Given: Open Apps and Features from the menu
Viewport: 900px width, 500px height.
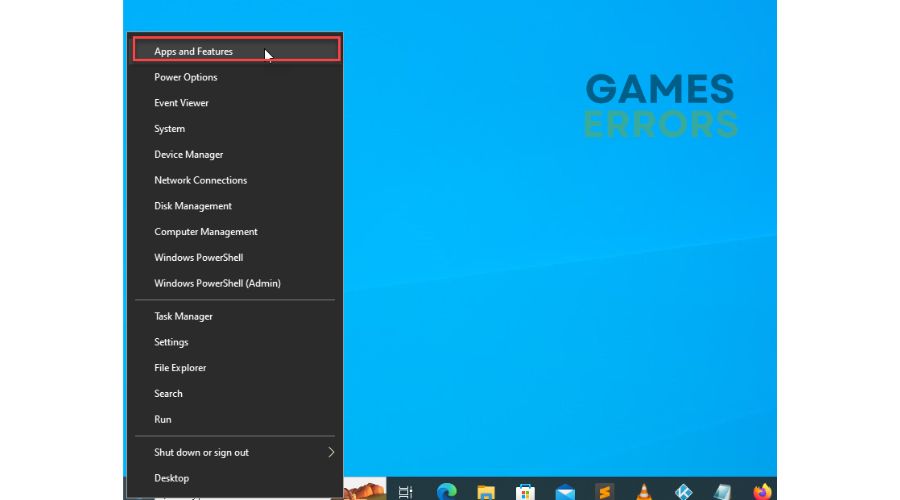Looking at the screenshot, I should tap(235, 51).
